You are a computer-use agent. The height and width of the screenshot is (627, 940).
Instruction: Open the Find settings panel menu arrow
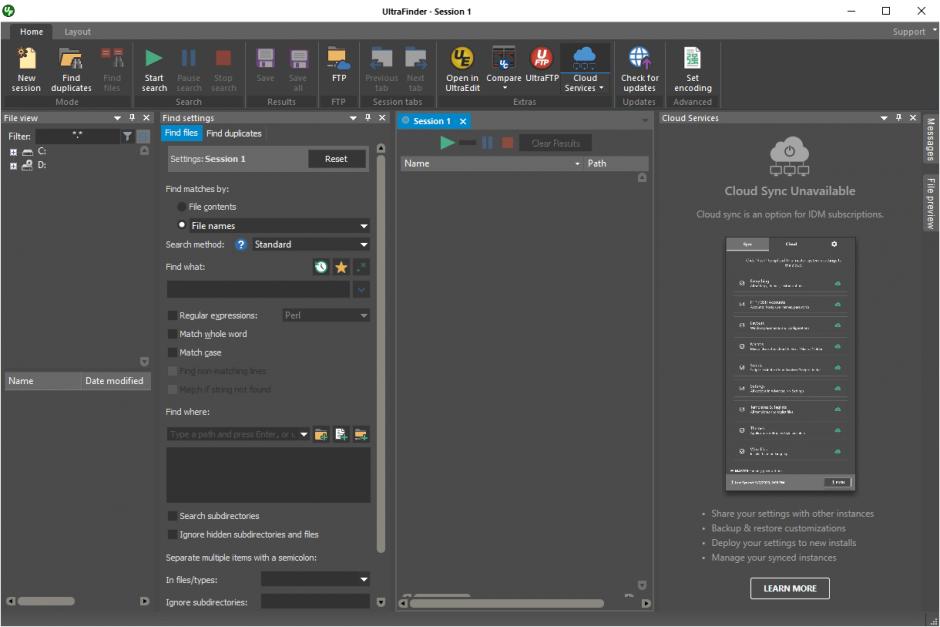click(x=354, y=117)
